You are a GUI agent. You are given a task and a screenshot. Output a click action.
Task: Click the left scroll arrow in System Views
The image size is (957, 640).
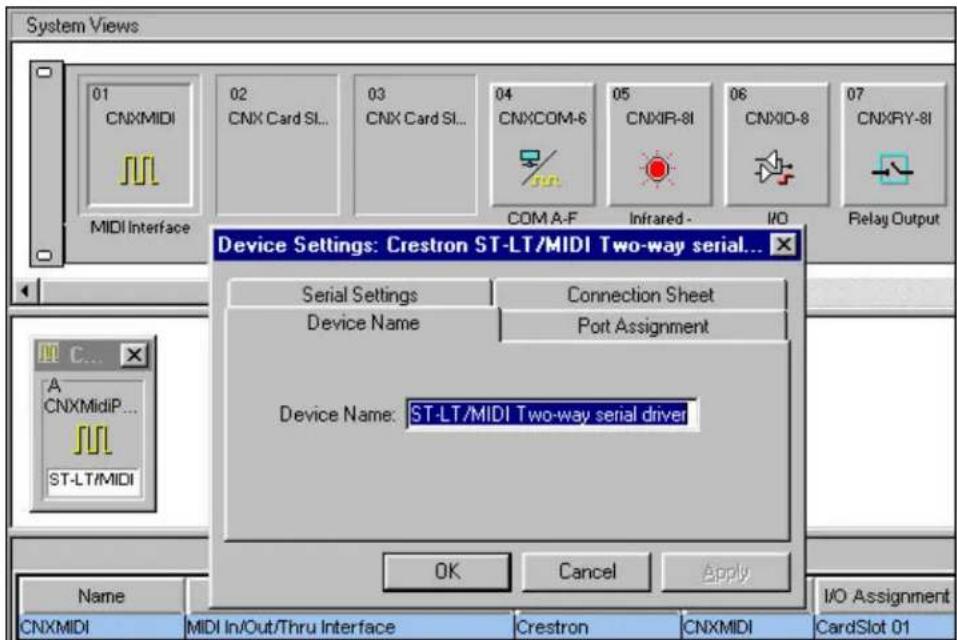[x=25, y=291]
